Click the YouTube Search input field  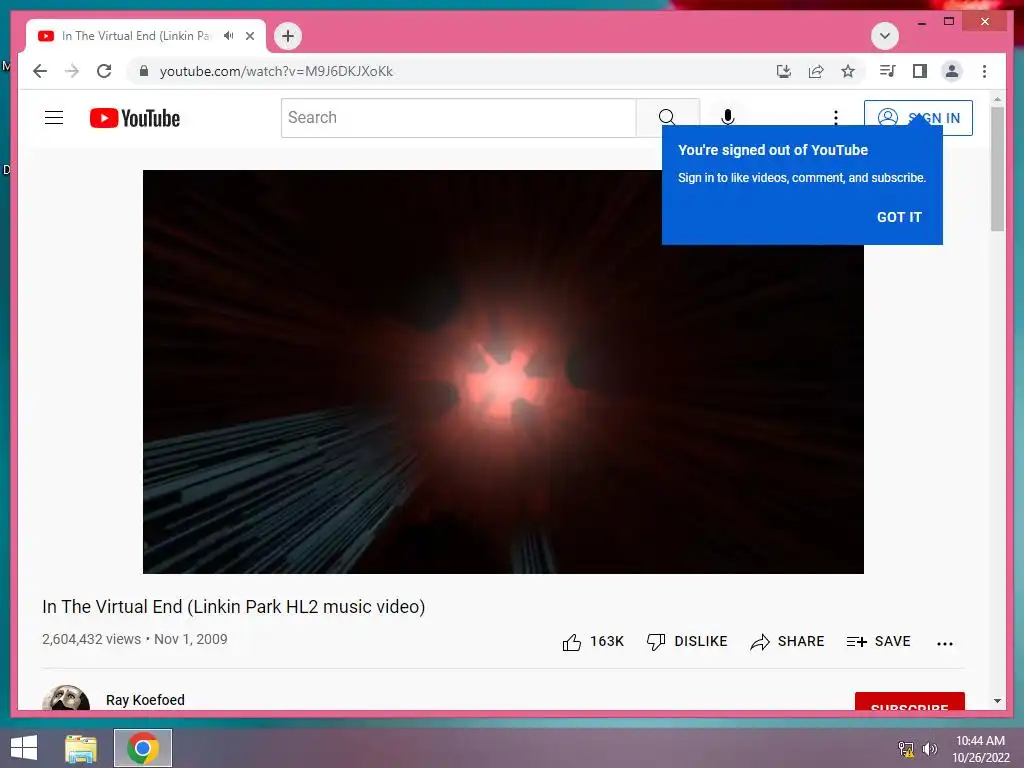[x=458, y=118]
